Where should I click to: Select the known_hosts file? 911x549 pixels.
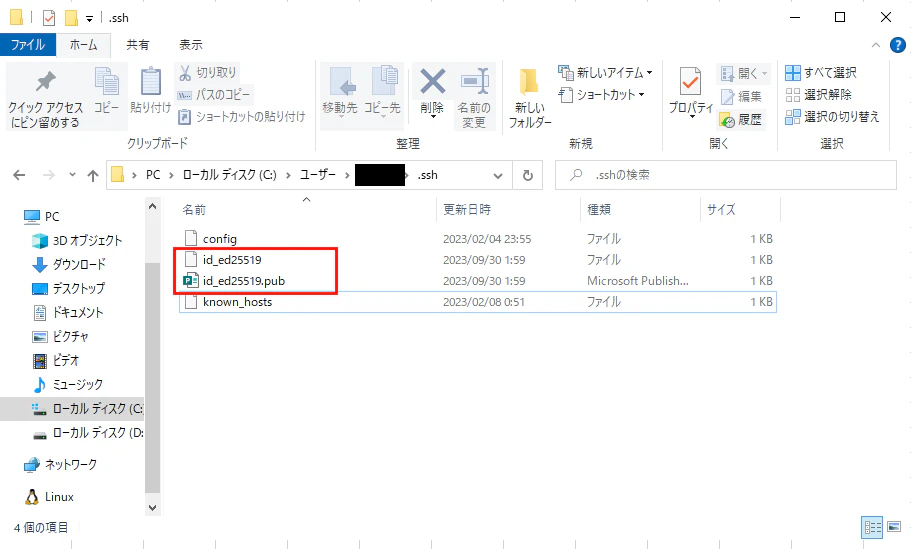click(x=478, y=302)
